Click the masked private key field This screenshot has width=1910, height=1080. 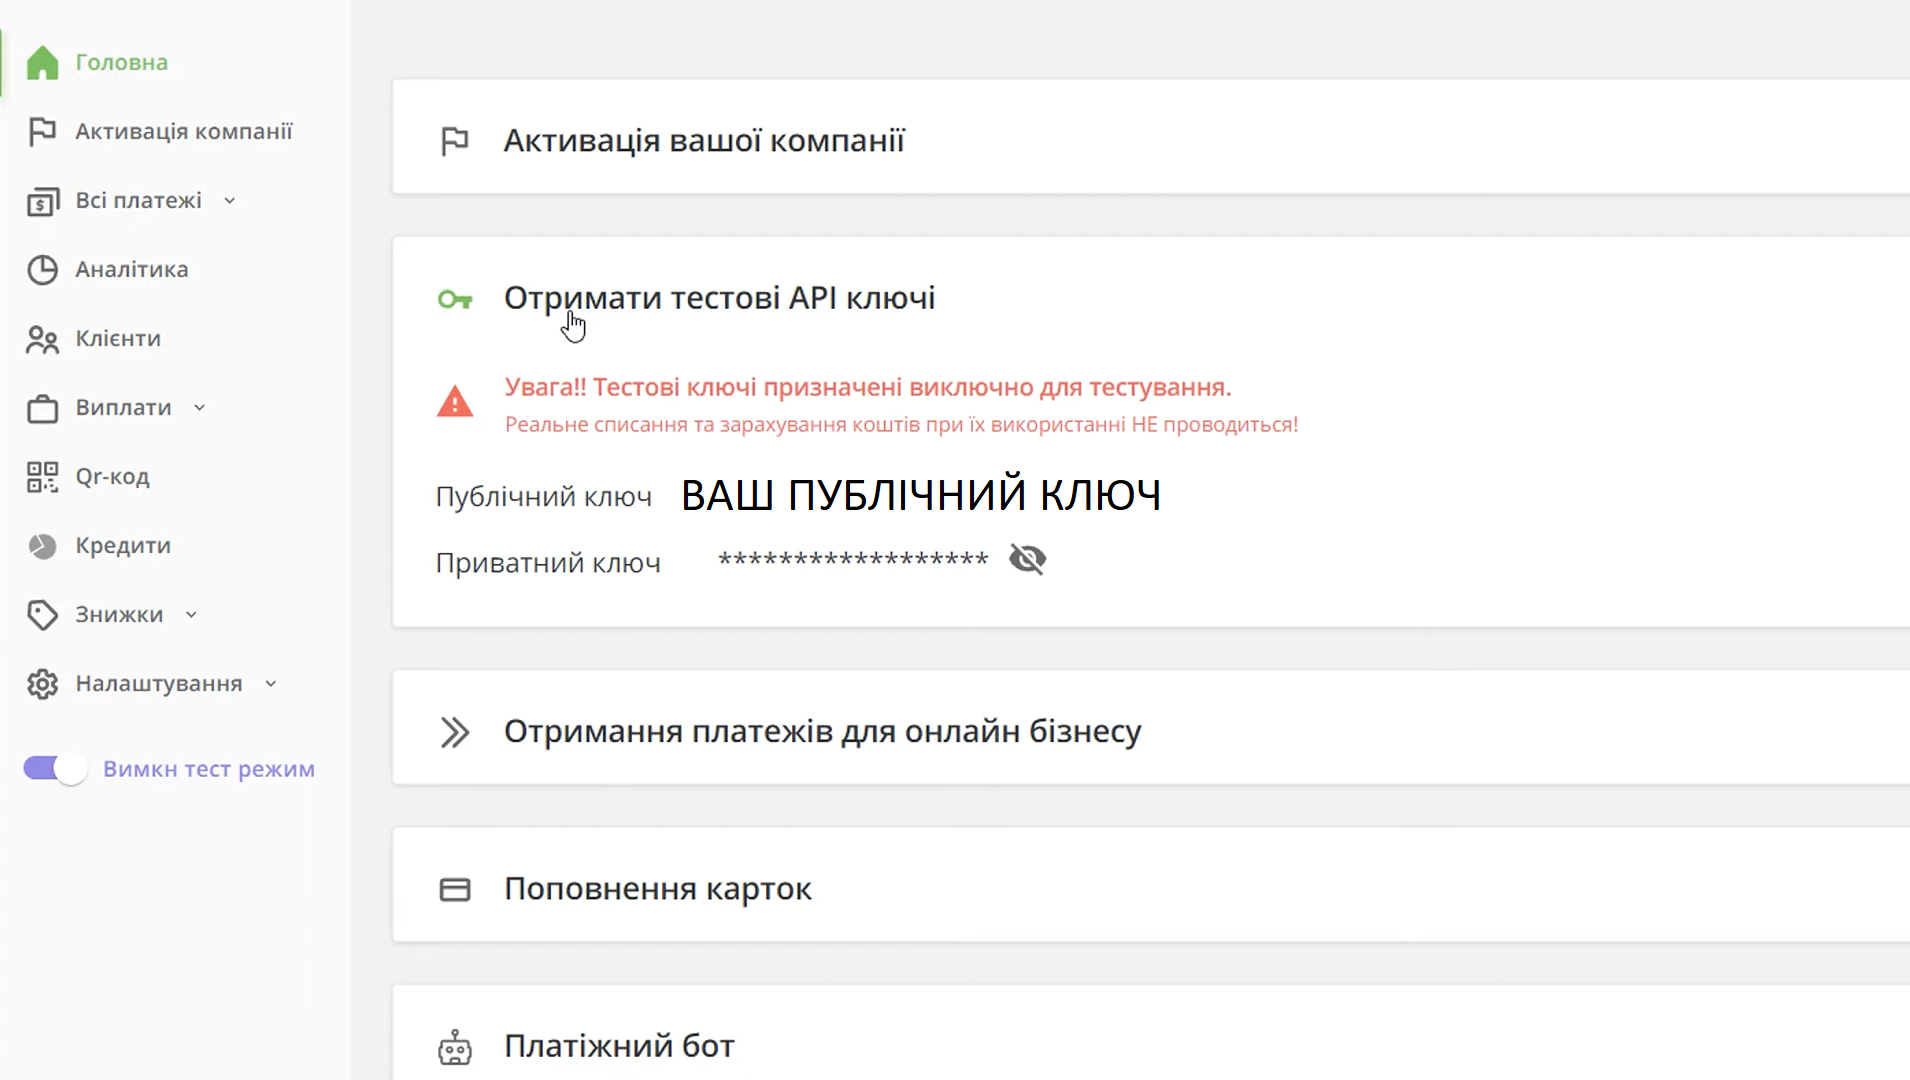click(x=852, y=560)
